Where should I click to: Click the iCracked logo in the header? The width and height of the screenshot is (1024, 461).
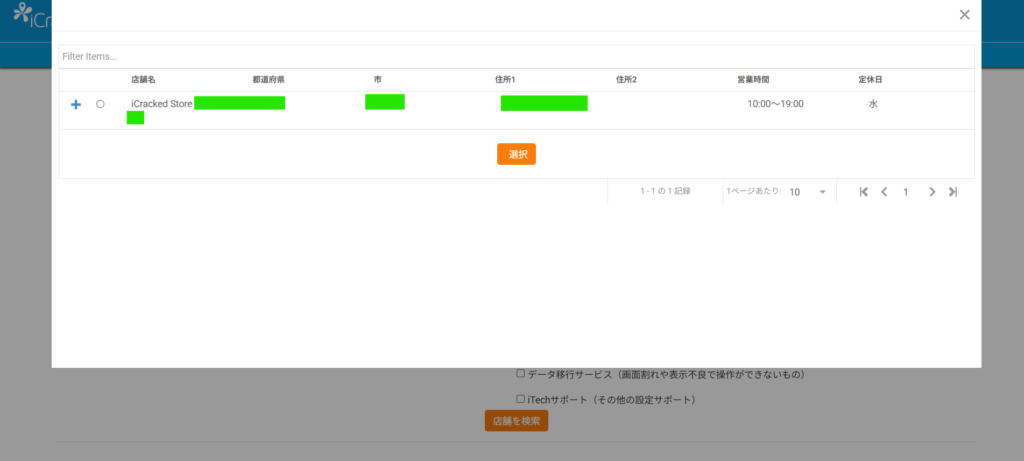pos(32,16)
